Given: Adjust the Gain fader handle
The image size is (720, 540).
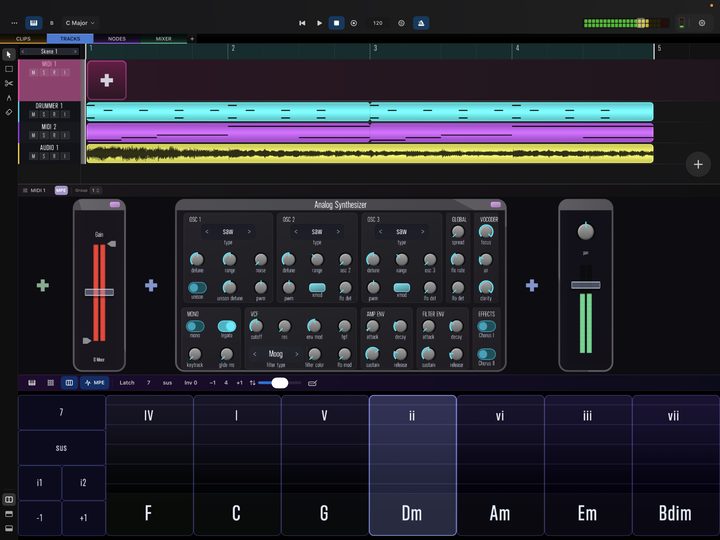Looking at the screenshot, I should click(x=99, y=292).
